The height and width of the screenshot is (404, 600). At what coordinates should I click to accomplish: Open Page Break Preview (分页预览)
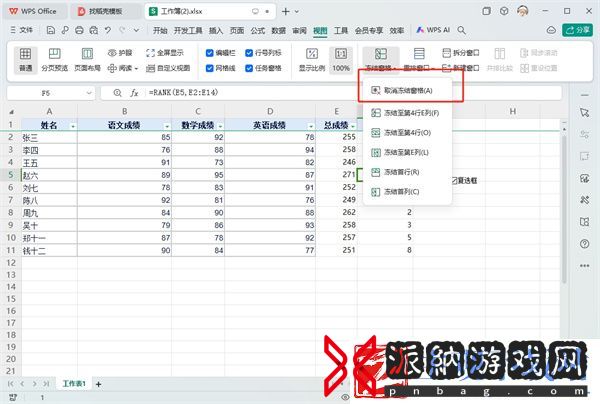pos(54,60)
